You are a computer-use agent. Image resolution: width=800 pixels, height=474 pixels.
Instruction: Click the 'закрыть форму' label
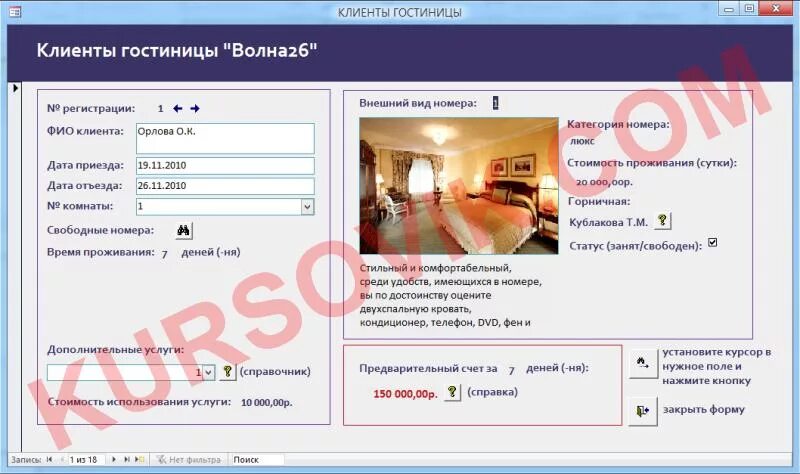(x=704, y=409)
